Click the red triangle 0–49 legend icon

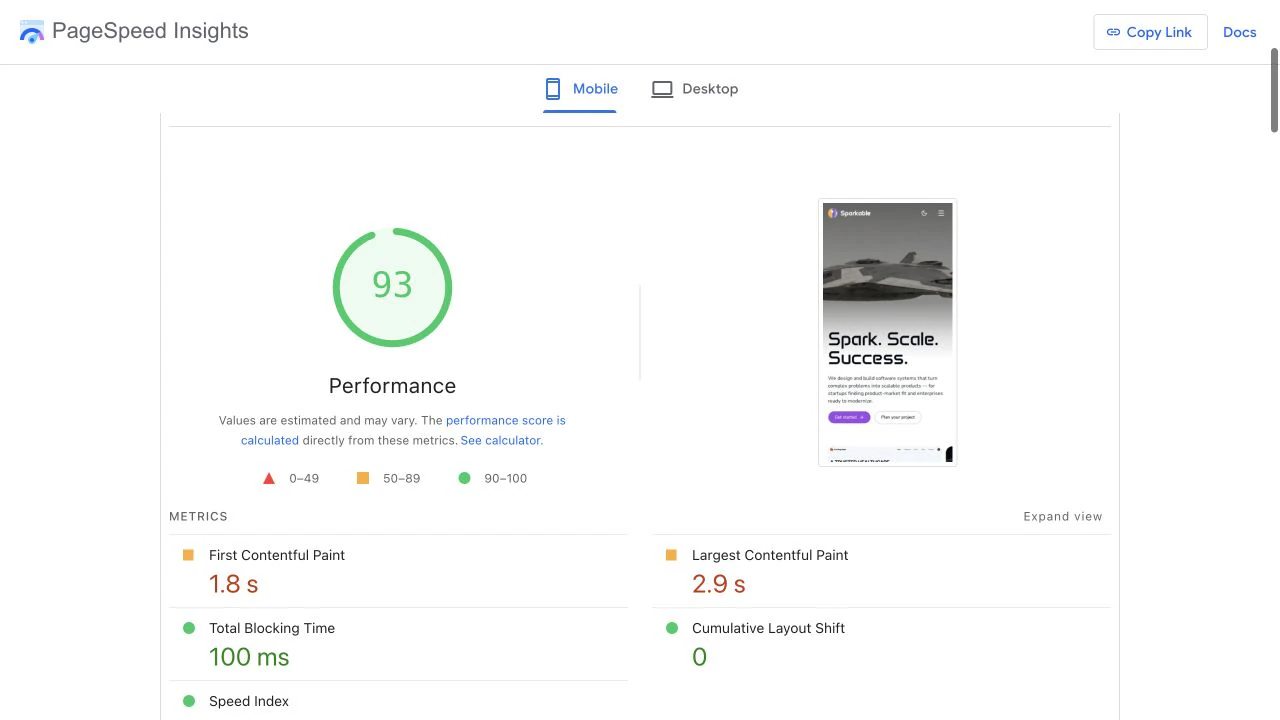pyautogui.click(x=268, y=478)
